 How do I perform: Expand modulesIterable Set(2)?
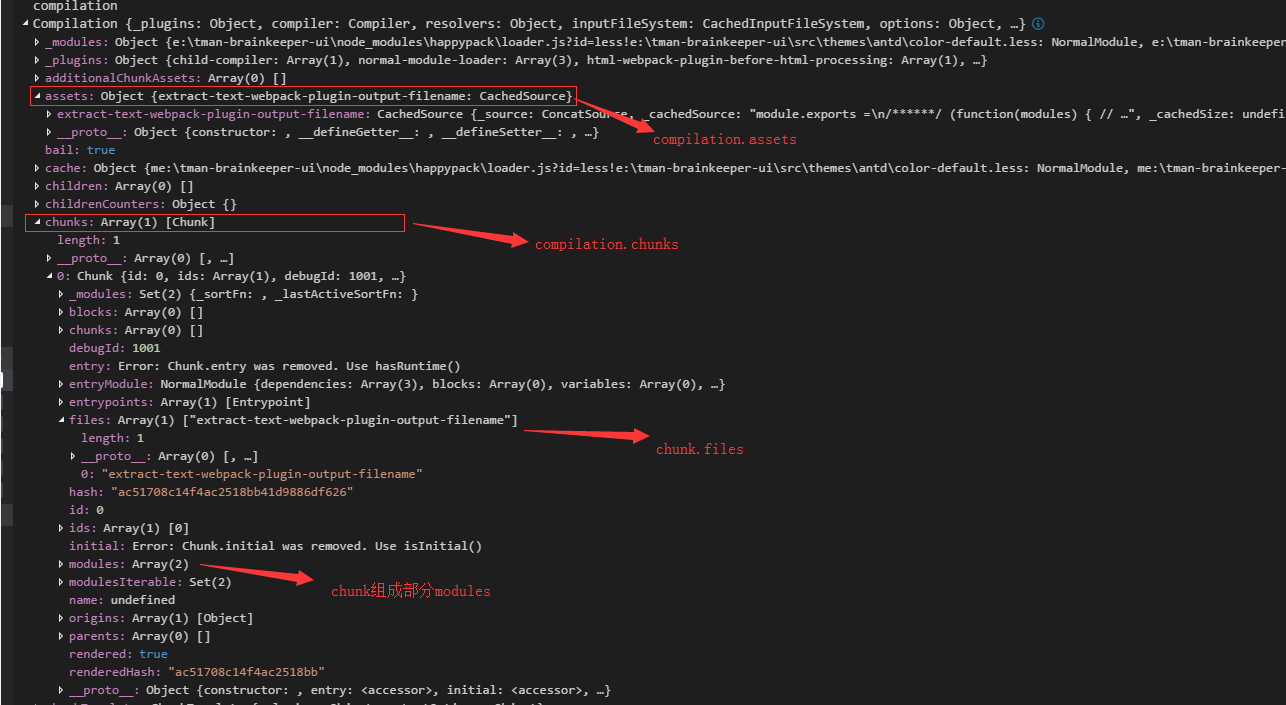61,582
